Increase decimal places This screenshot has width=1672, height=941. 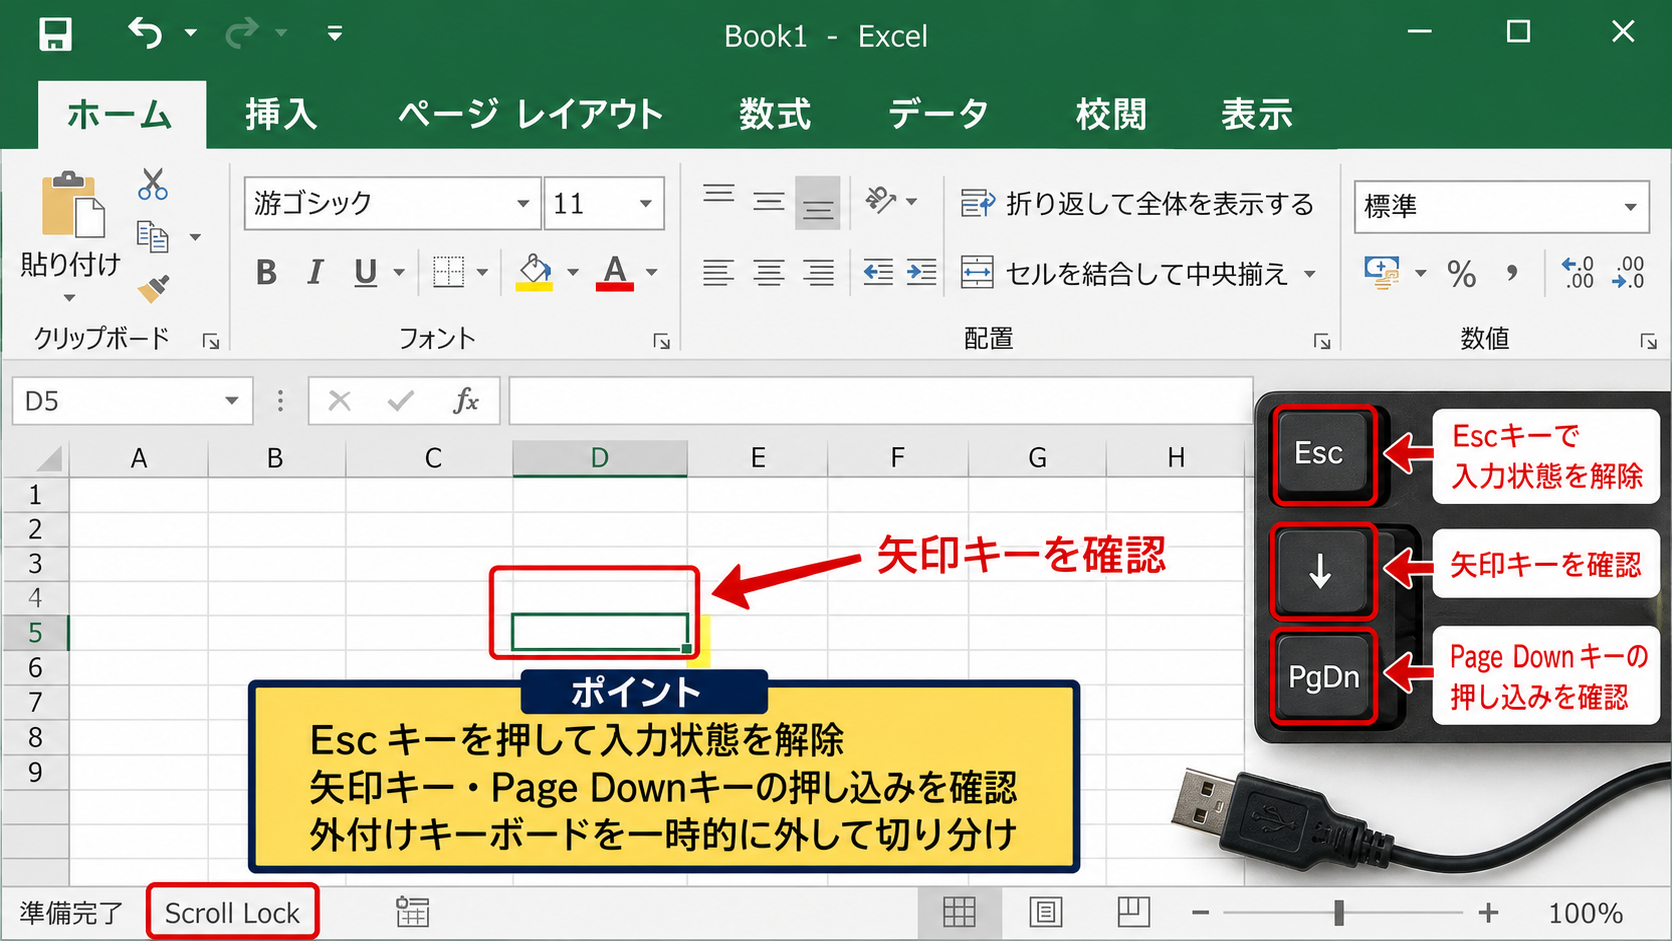(x=1578, y=272)
